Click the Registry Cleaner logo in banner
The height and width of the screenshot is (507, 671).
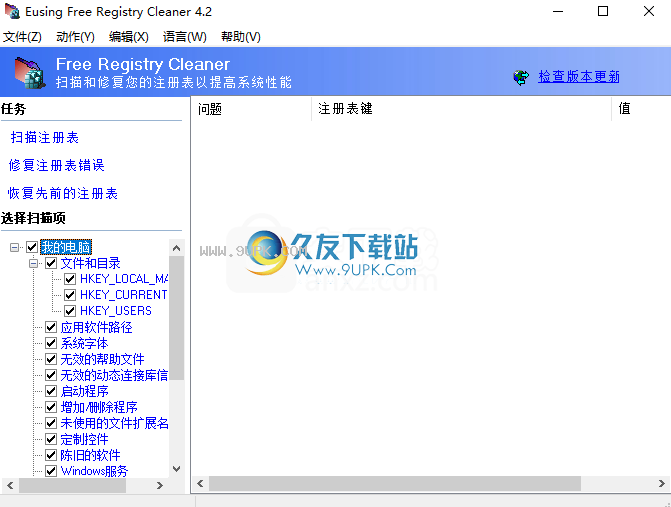(30, 73)
